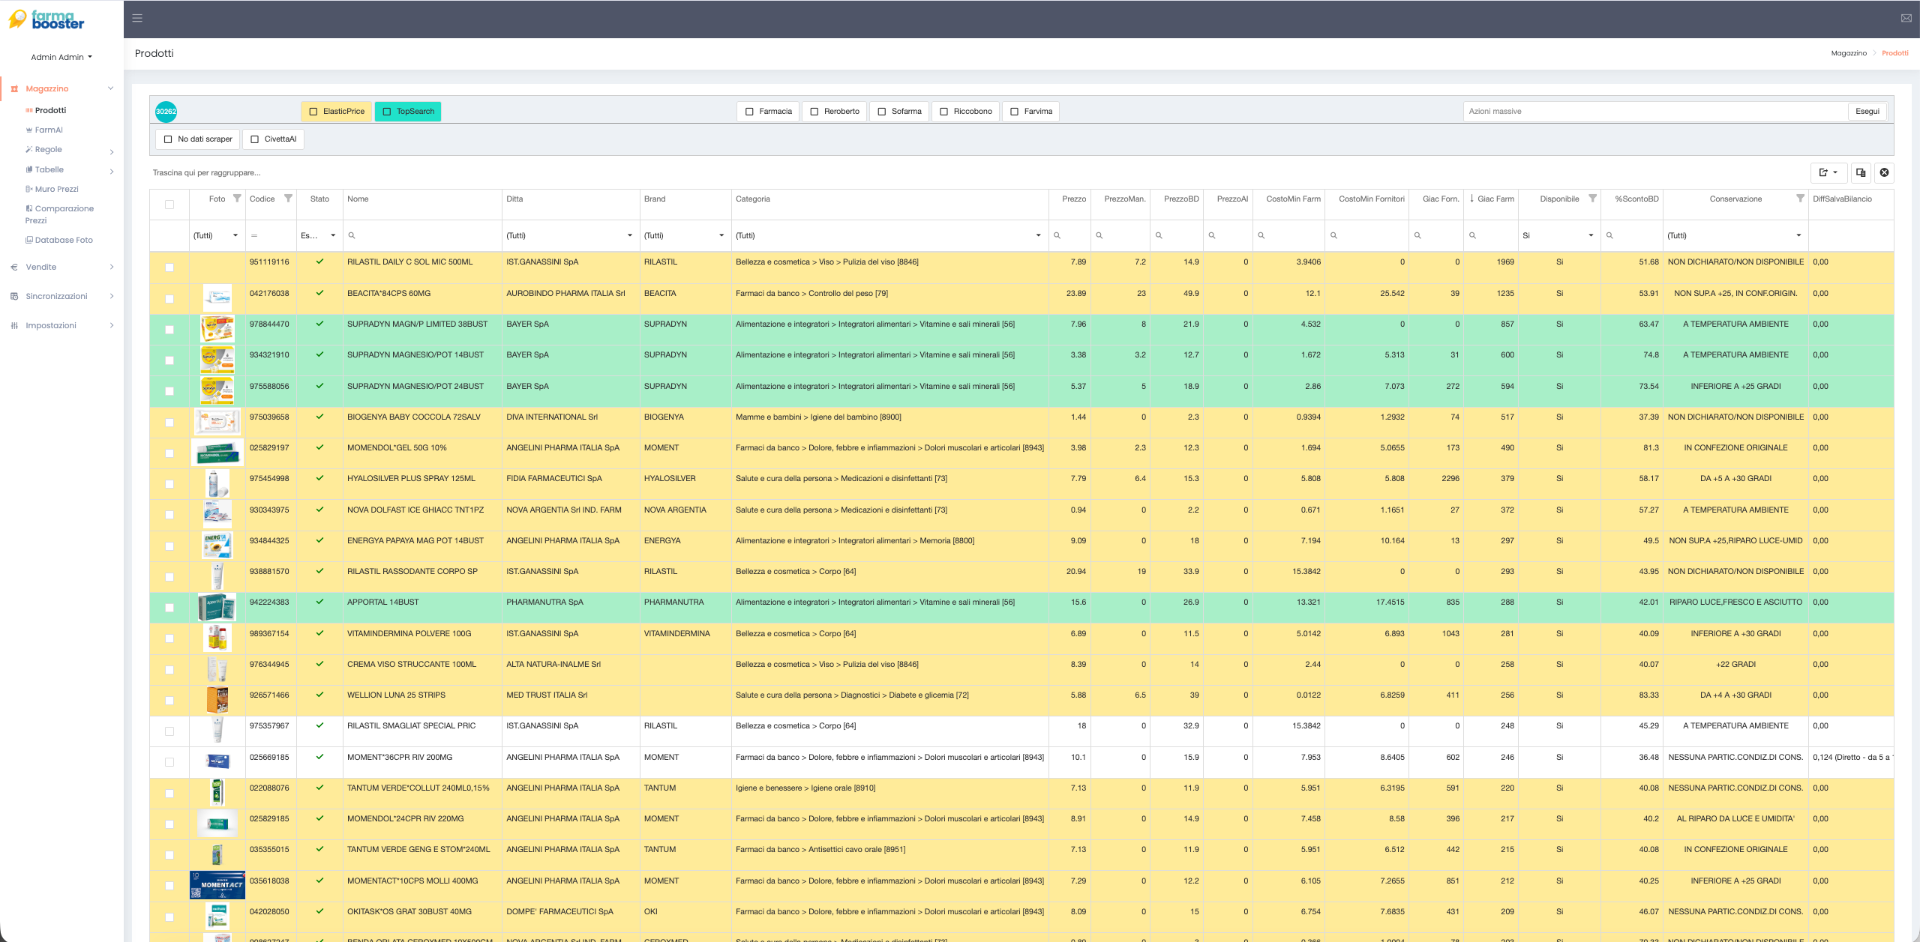Image resolution: width=1920 pixels, height=942 pixels.
Task: Expand the Regole submenu arrow
Action: [x=111, y=152]
